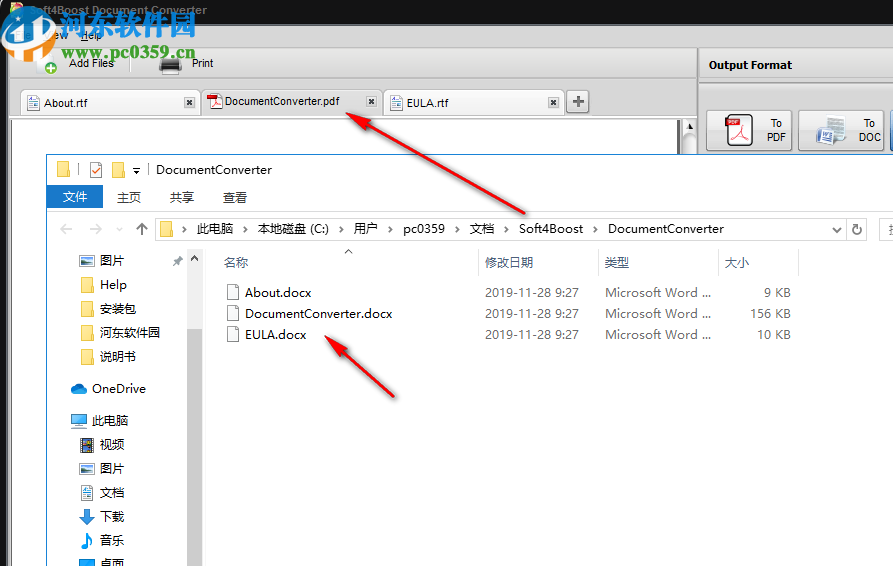Close the EULA.rtf tab
The height and width of the screenshot is (566, 893).
[553, 102]
